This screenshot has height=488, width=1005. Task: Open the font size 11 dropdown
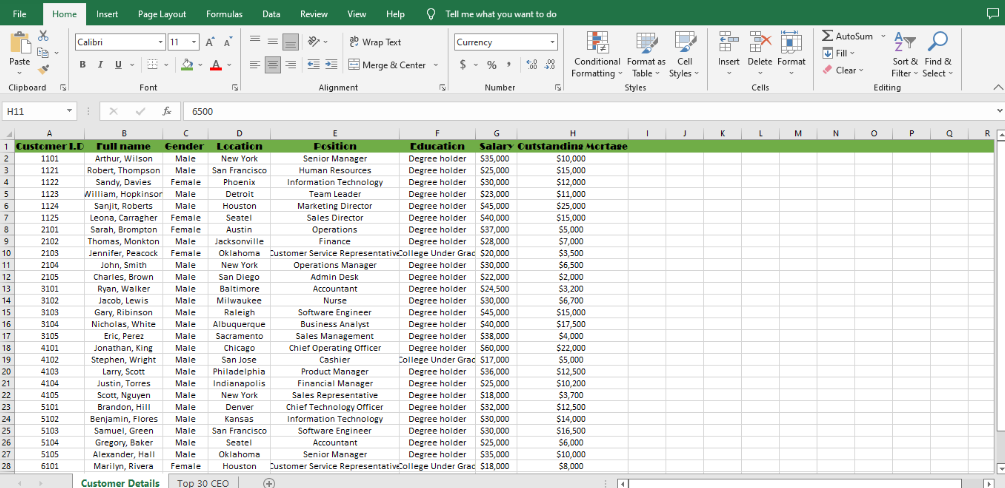tap(194, 42)
